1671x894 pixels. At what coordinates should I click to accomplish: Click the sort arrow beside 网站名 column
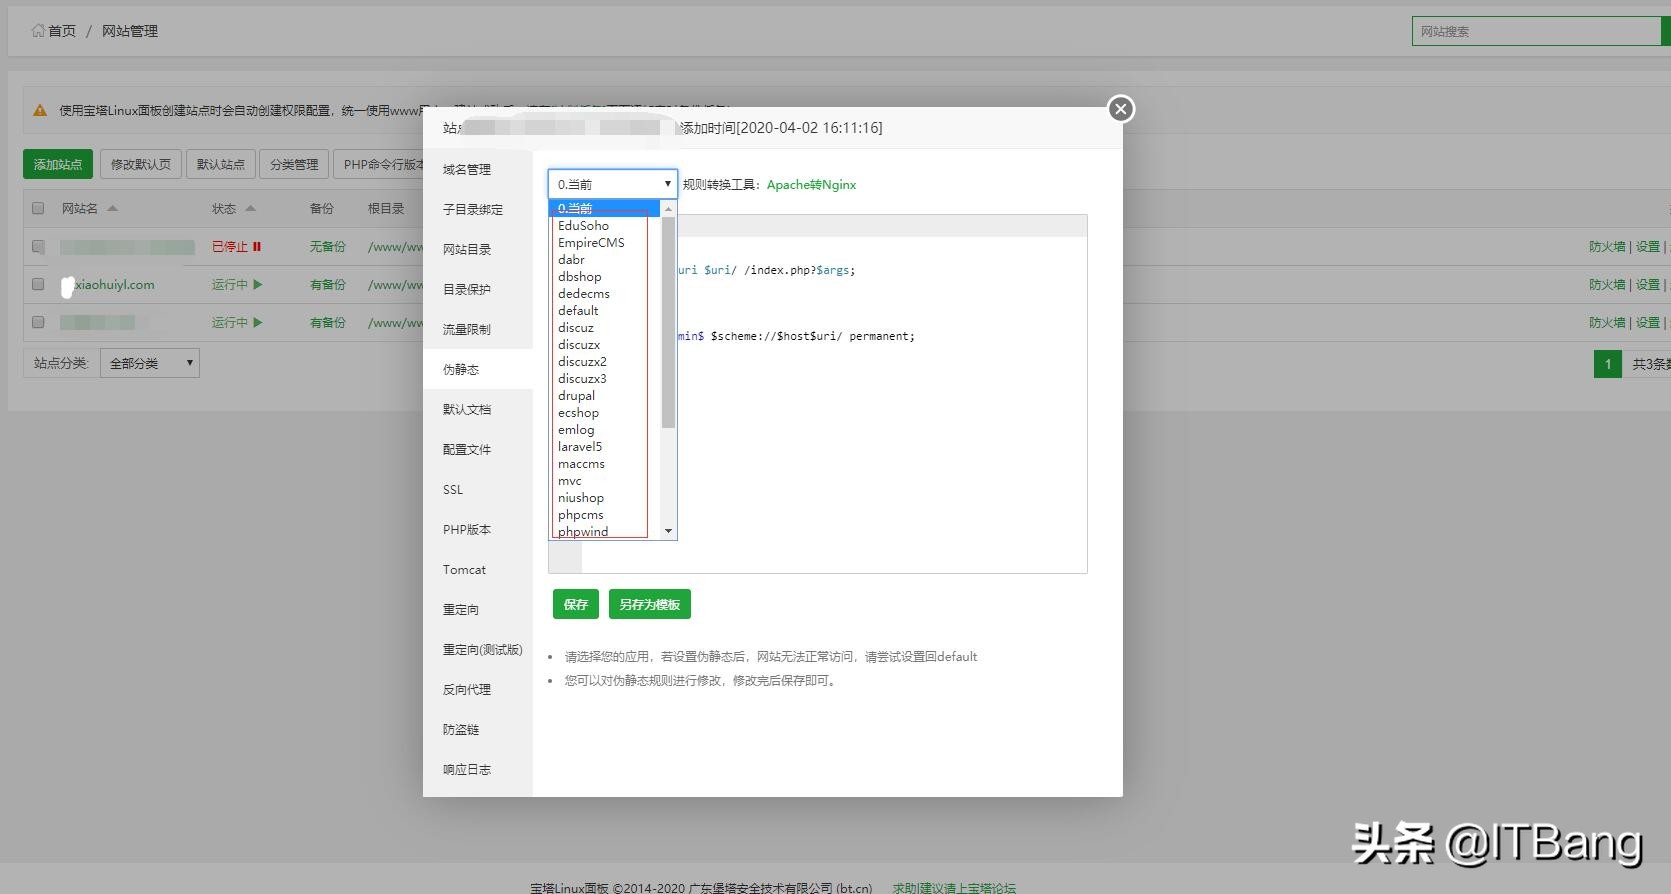[113, 208]
